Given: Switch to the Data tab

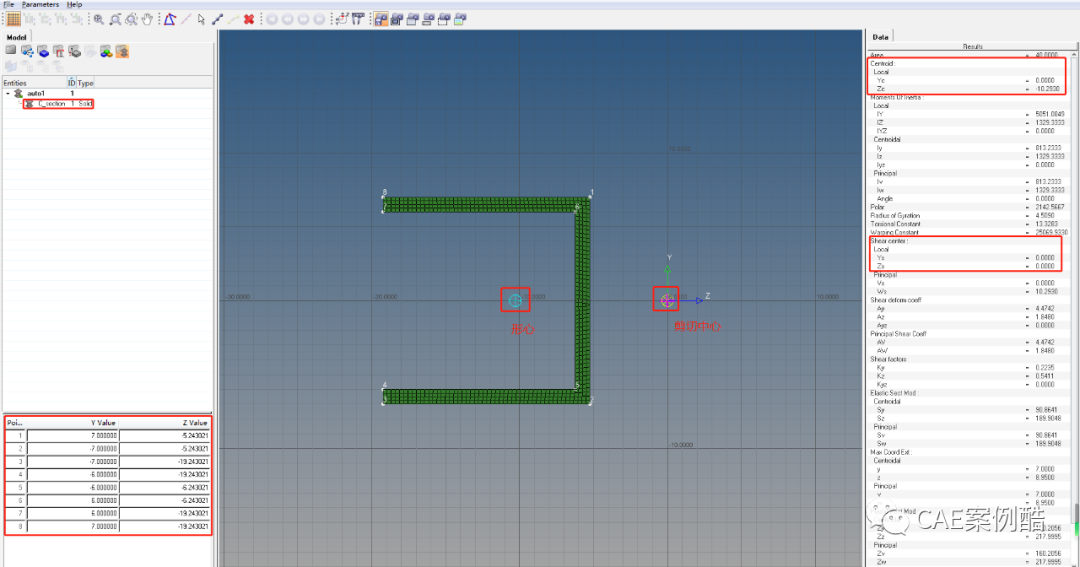Looking at the screenshot, I should click(x=880, y=37).
